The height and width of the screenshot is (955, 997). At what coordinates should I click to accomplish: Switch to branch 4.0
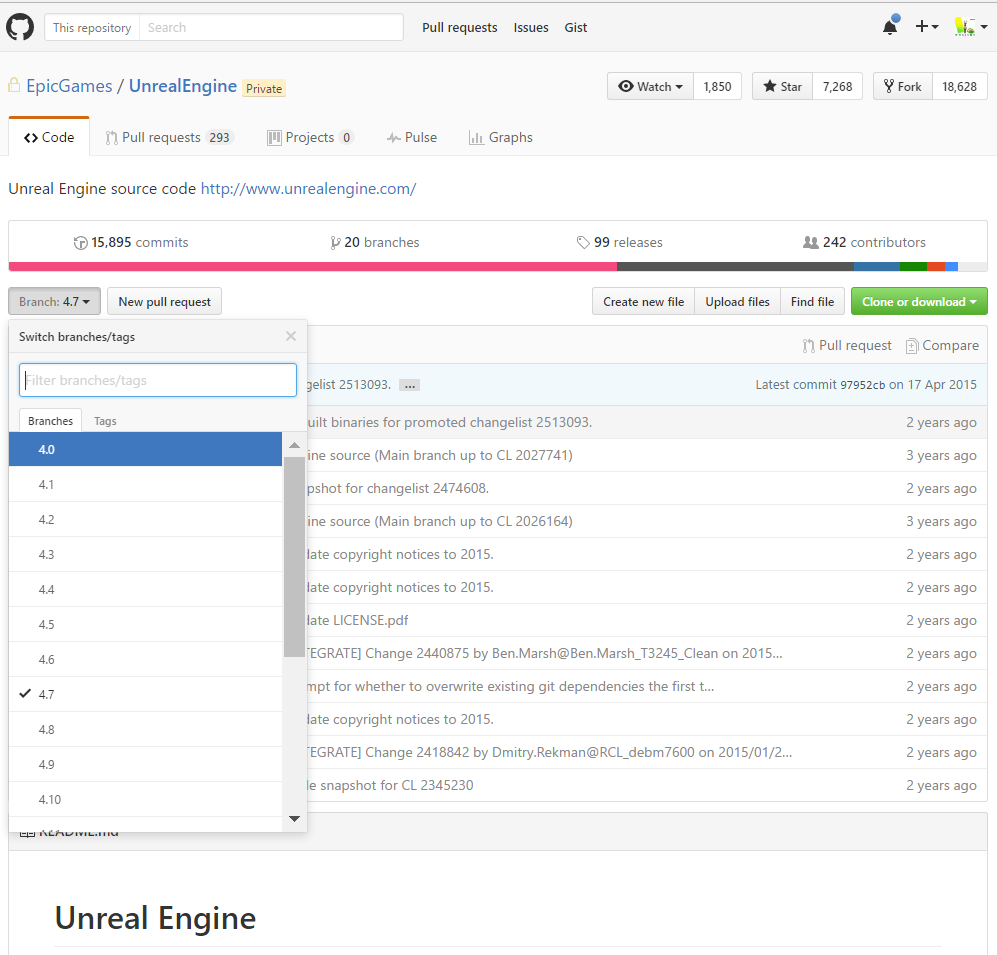pyautogui.click(x=146, y=450)
